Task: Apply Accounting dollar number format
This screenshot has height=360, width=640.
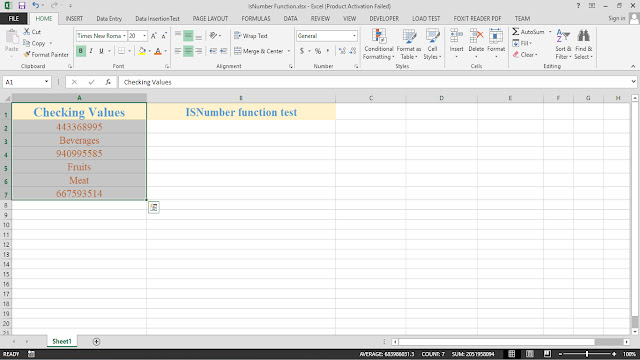Action: [302, 51]
